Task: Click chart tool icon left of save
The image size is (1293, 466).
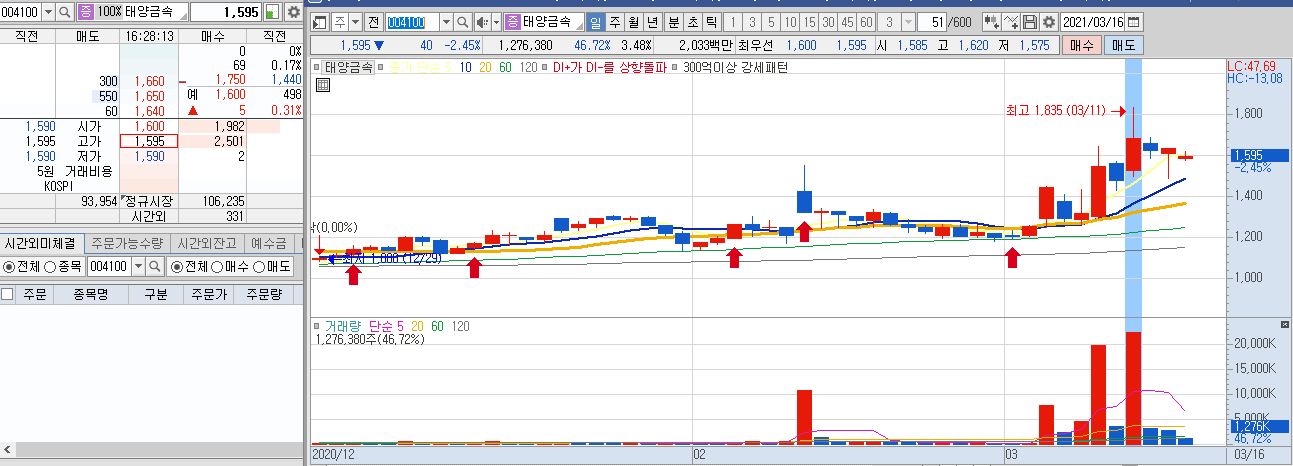Action: pos(1010,21)
